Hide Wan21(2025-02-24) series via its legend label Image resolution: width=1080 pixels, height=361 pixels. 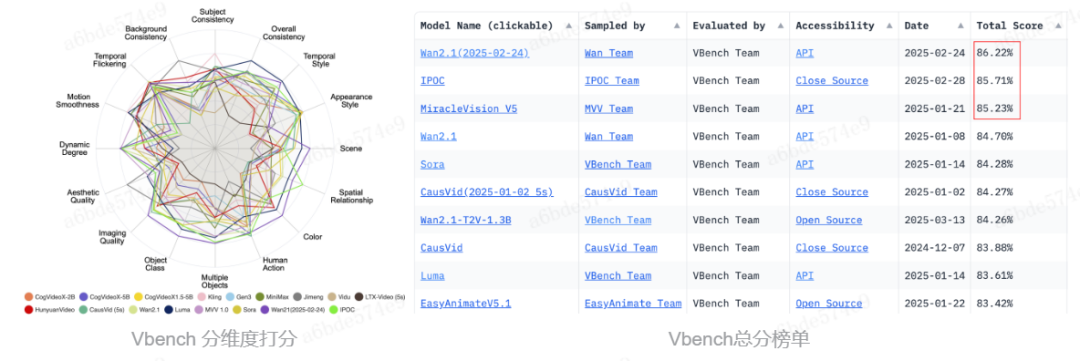point(298,309)
